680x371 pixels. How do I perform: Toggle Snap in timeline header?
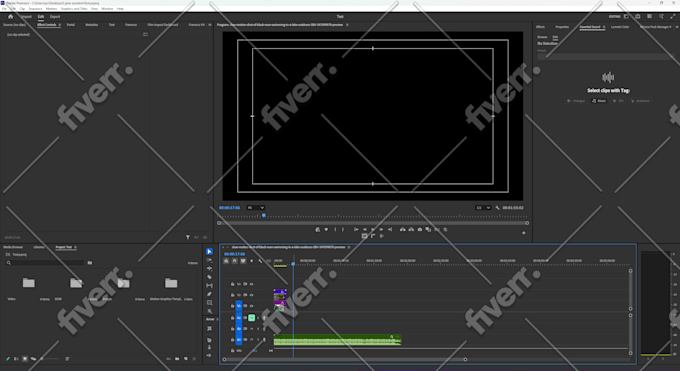click(235, 261)
